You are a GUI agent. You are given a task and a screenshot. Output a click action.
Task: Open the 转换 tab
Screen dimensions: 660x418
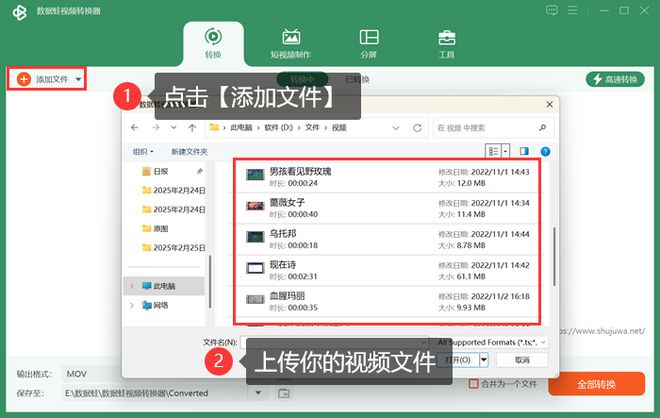coord(213,43)
